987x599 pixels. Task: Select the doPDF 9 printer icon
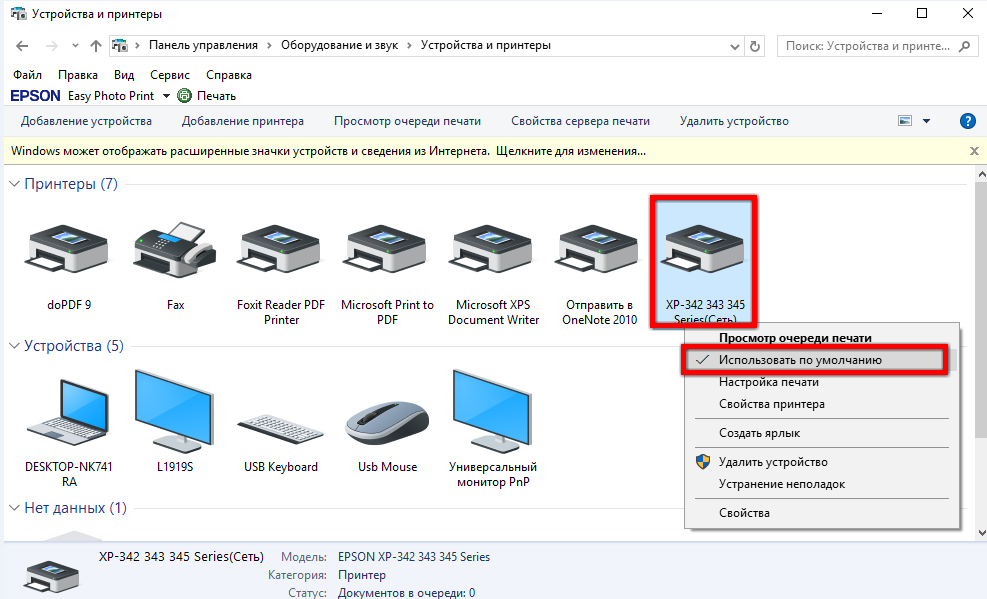pos(69,250)
